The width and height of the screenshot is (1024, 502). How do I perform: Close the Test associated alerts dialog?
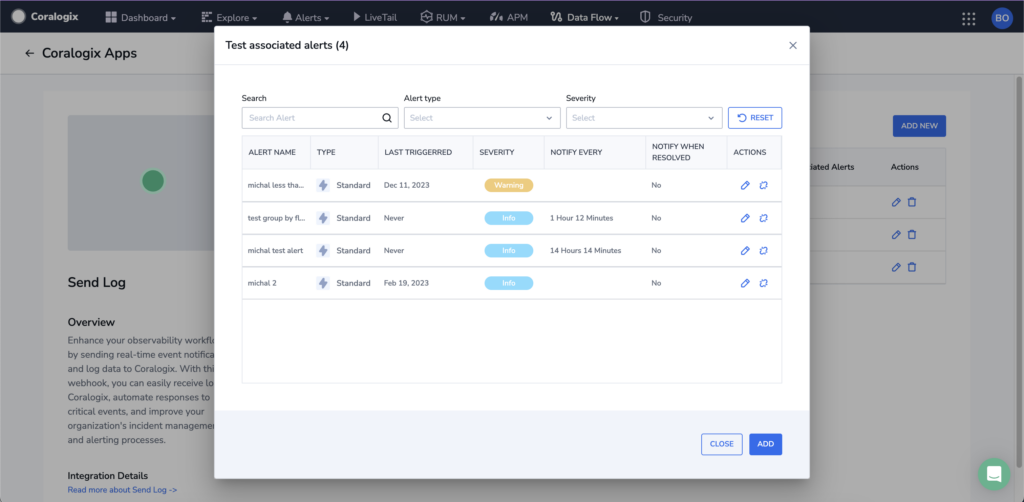(793, 46)
